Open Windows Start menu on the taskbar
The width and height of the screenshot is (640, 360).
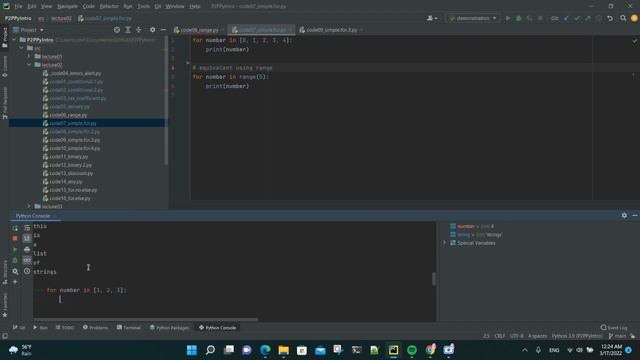191,350
